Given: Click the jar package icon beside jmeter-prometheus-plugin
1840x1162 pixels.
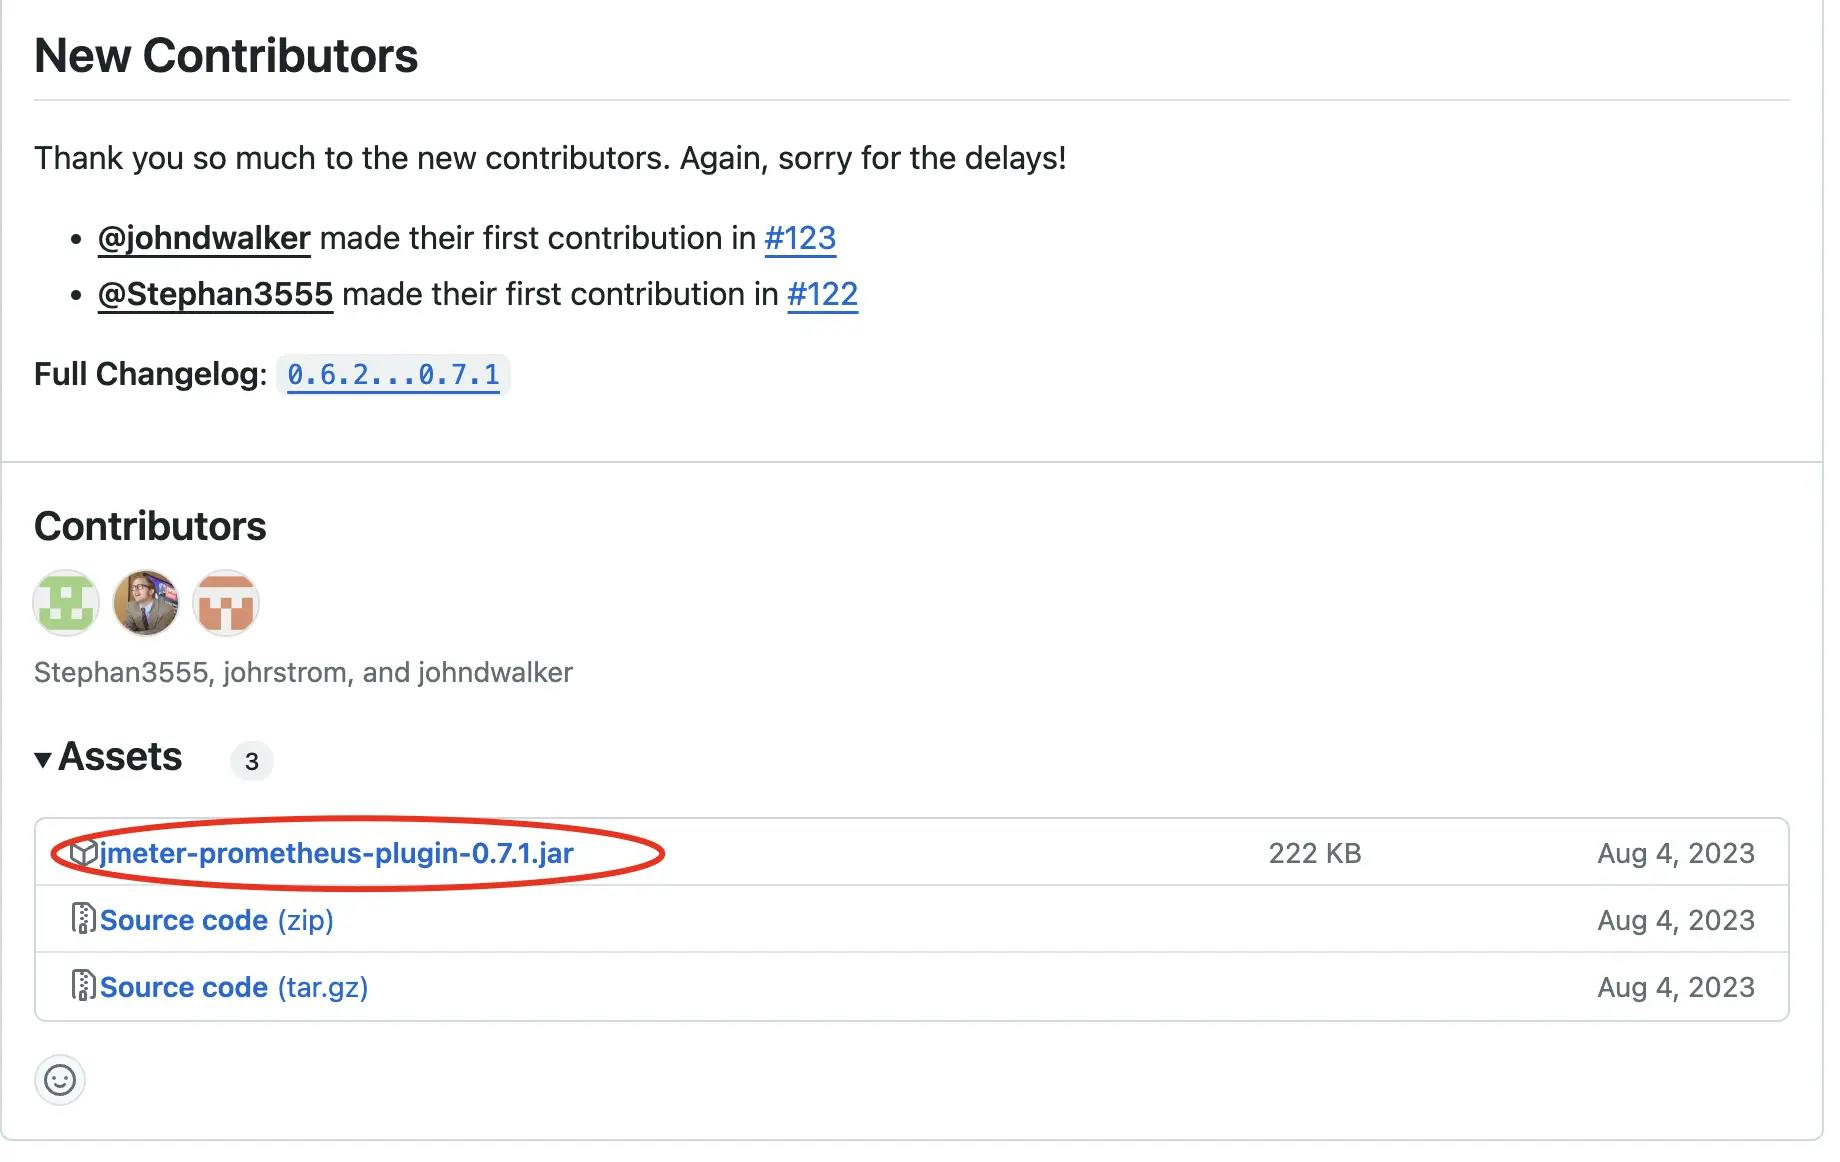Looking at the screenshot, I should pyautogui.click(x=84, y=853).
